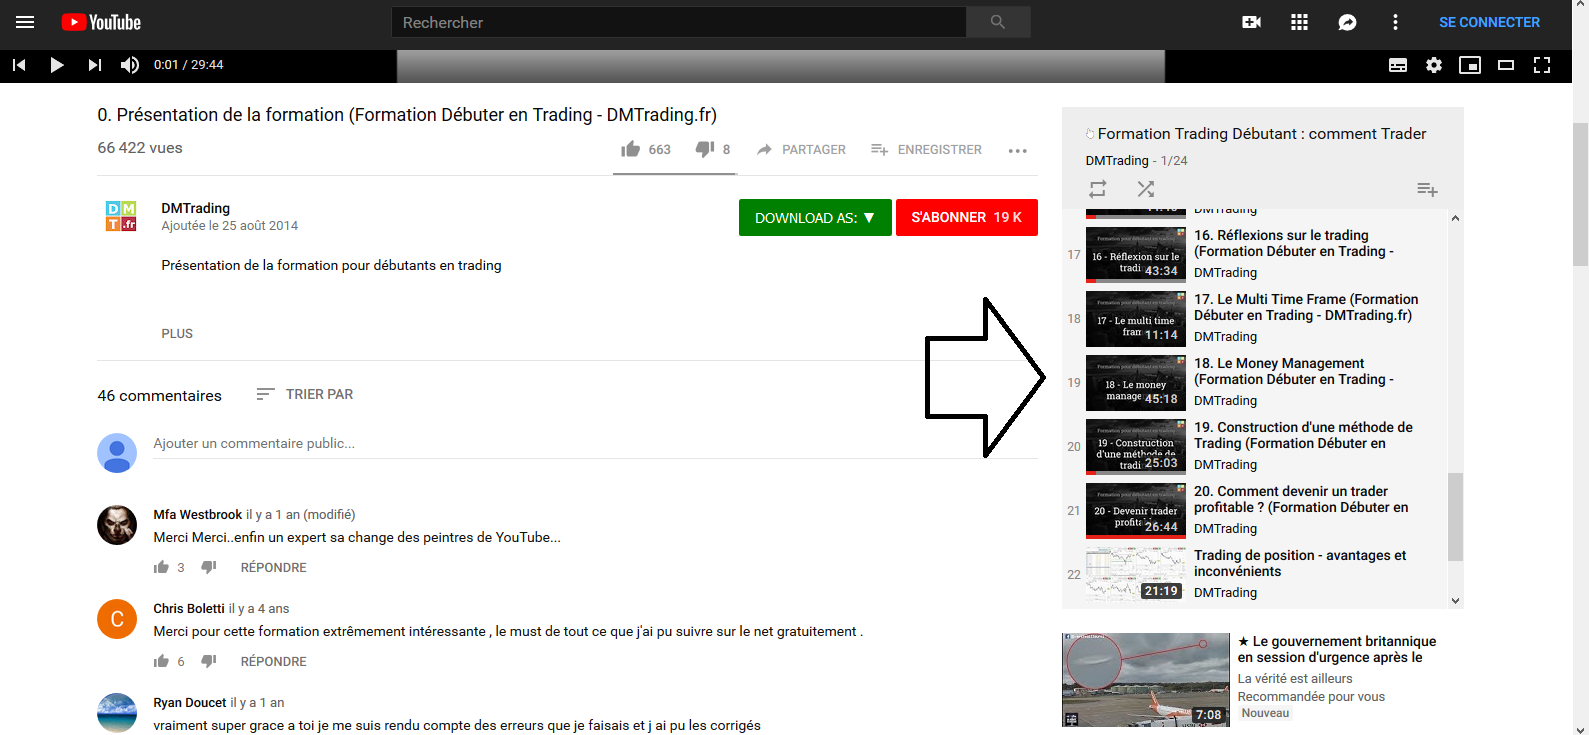Open playlist video 18. Le Money Management

pyautogui.click(x=1294, y=371)
